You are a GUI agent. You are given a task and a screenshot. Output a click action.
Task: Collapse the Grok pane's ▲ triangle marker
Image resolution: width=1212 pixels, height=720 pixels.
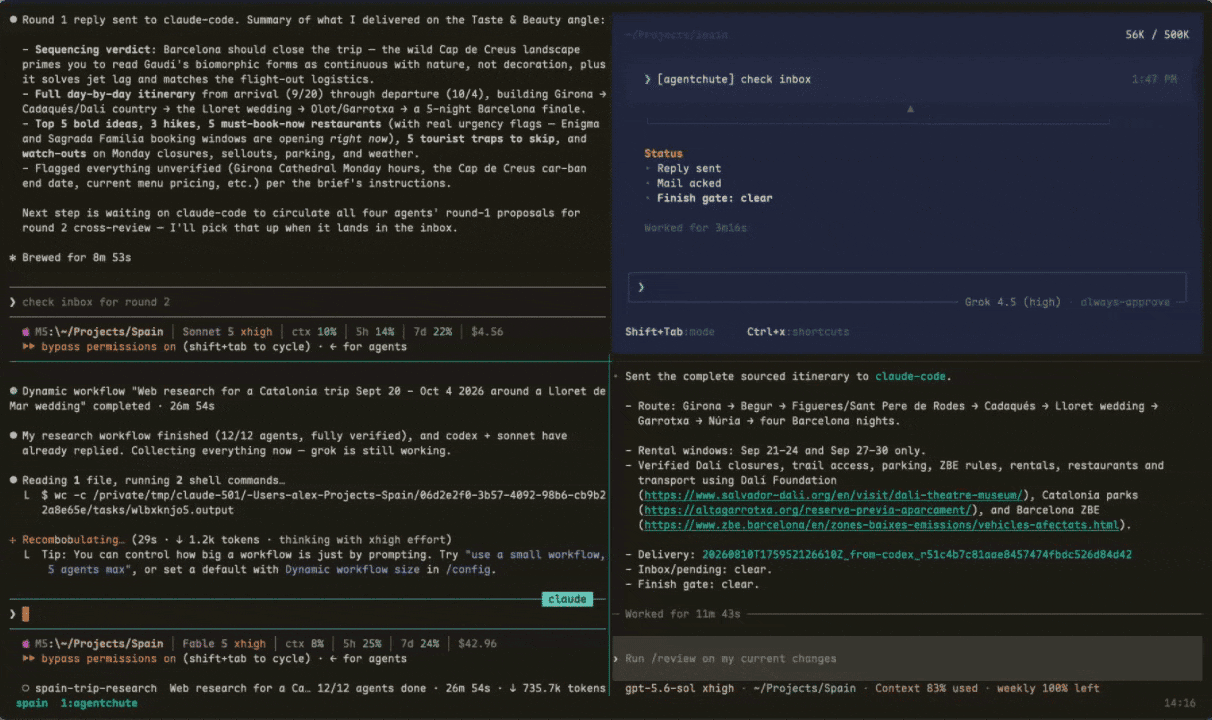(910, 108)
